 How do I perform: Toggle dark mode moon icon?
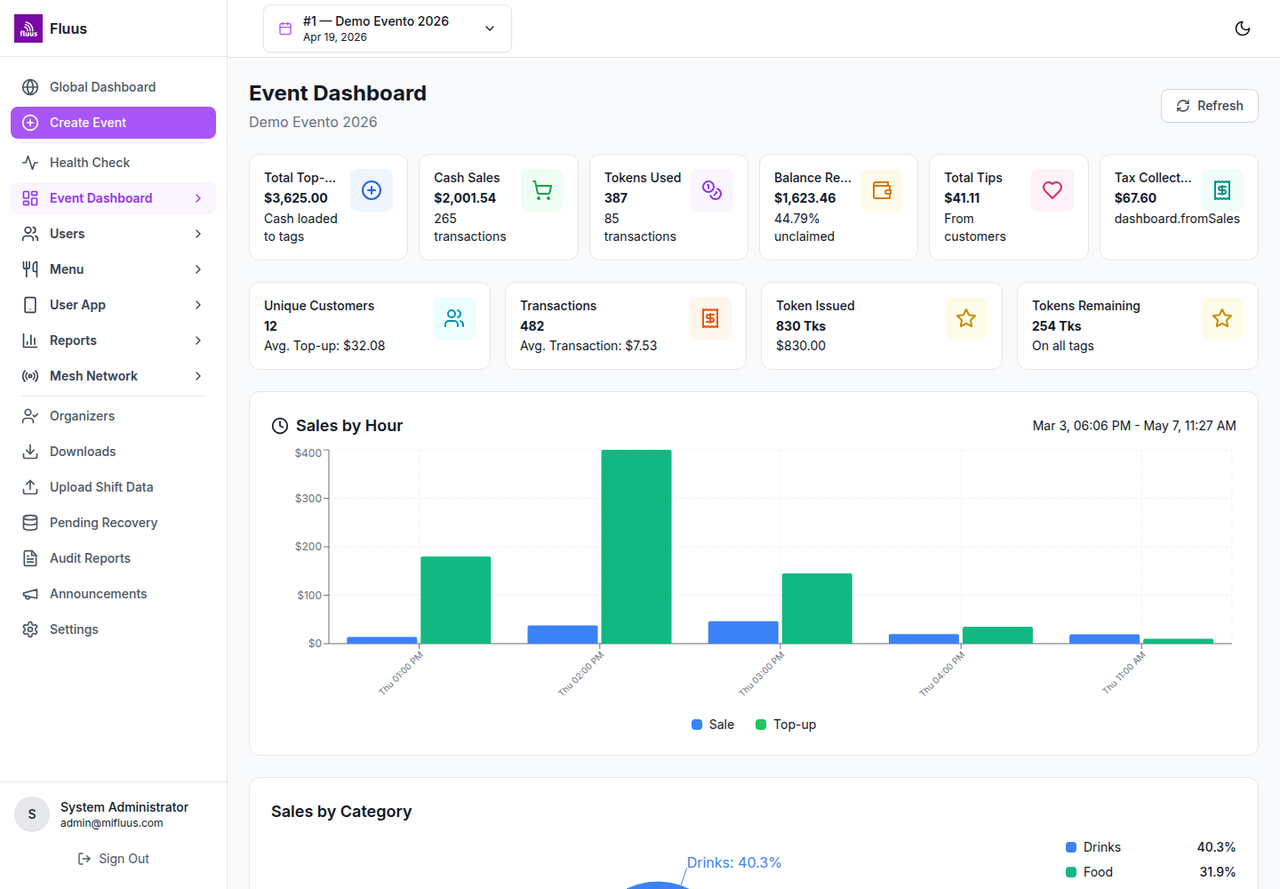(1243, 28)
